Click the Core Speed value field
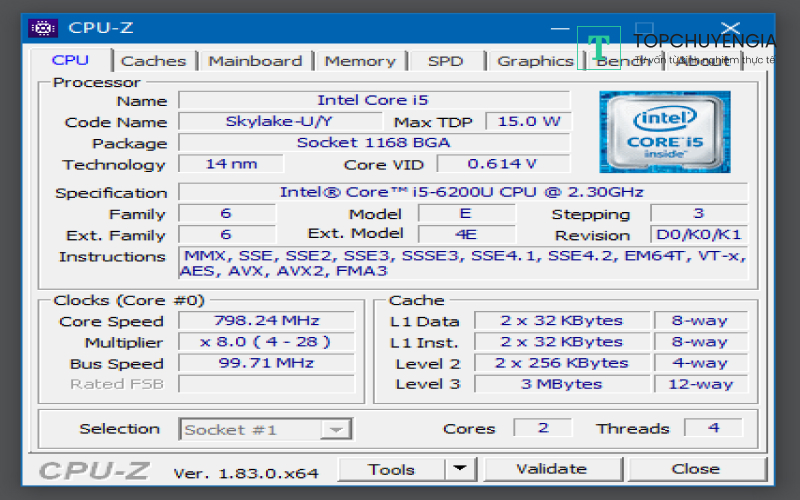Screen dimensions: 800x500 point(266,321)
